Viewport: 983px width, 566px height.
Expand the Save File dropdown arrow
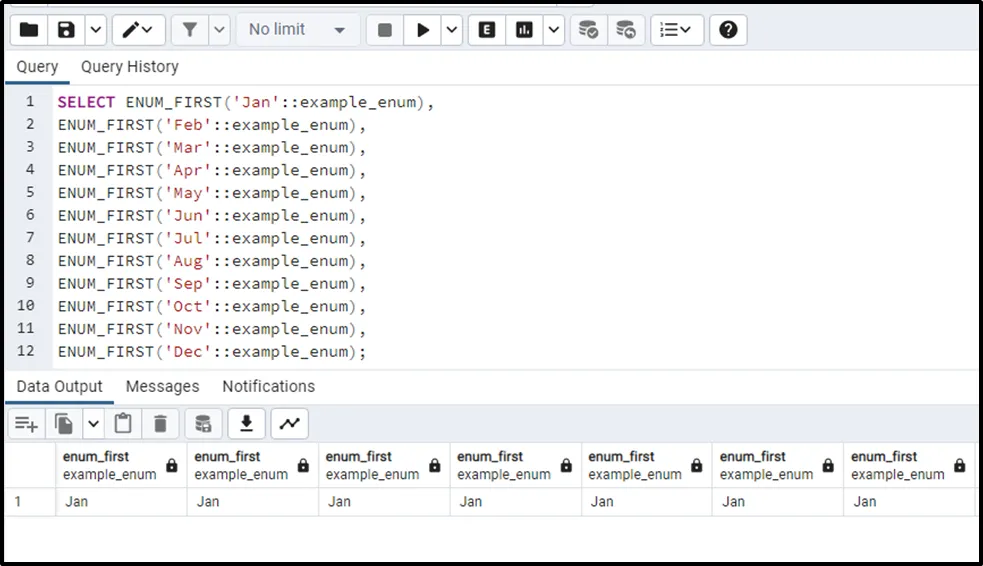coord(95,30)
